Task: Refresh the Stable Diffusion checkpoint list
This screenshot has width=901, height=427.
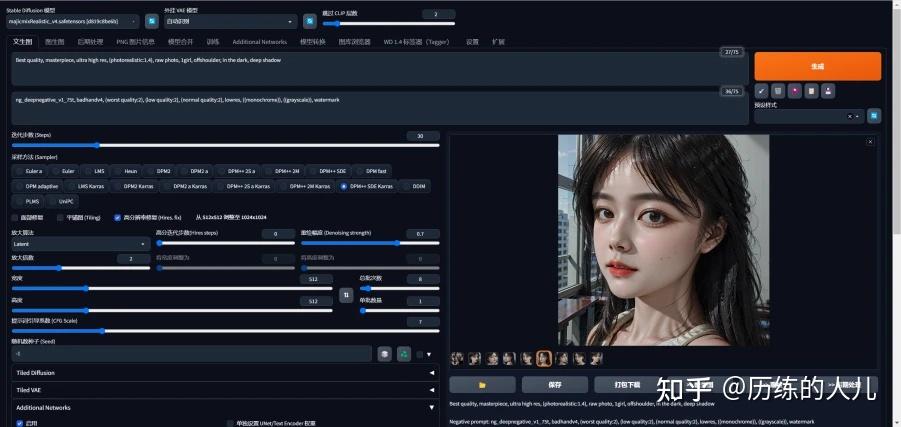Action: pyautogui.click(x=152, y=21)
